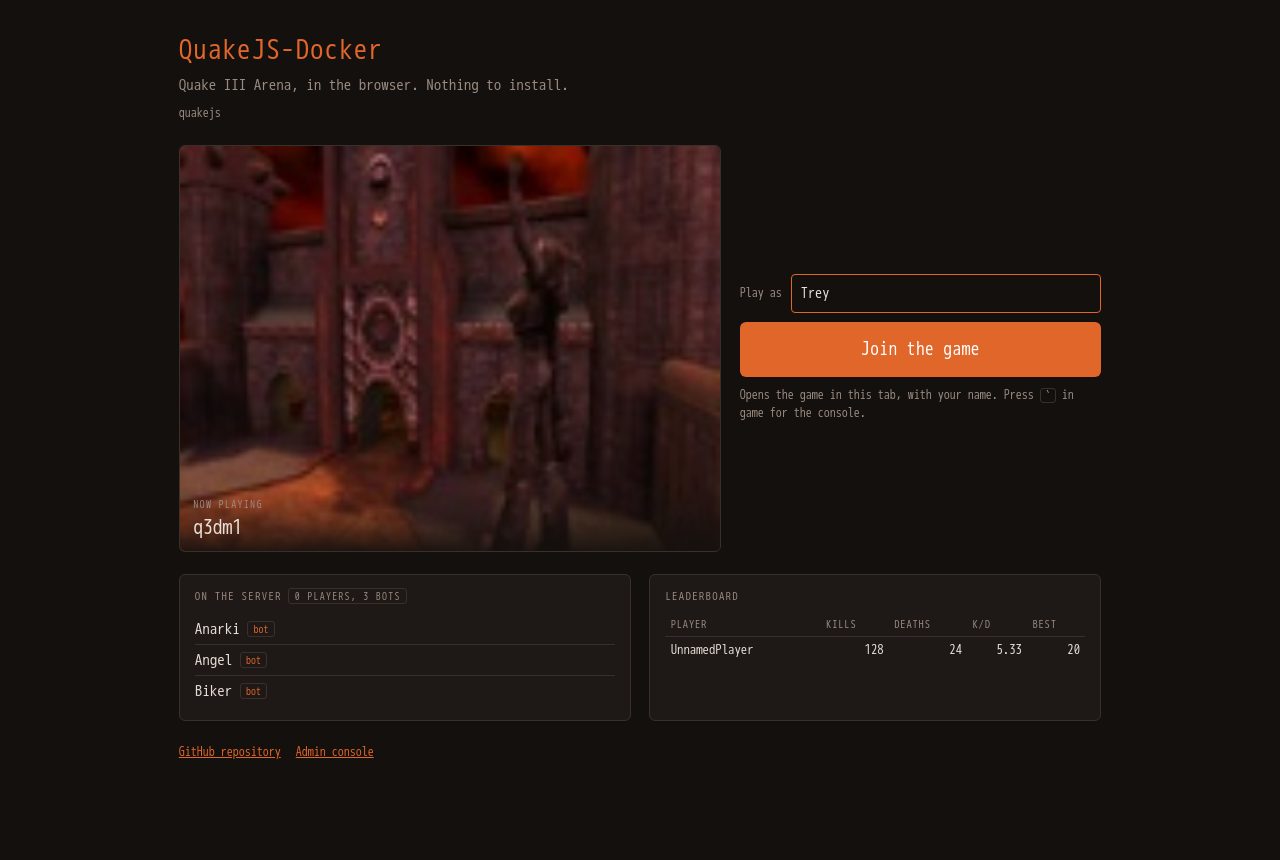Viewport: 1280px width, 860px height.
Task: Select the Angel player name
Action: pos(213,660)
